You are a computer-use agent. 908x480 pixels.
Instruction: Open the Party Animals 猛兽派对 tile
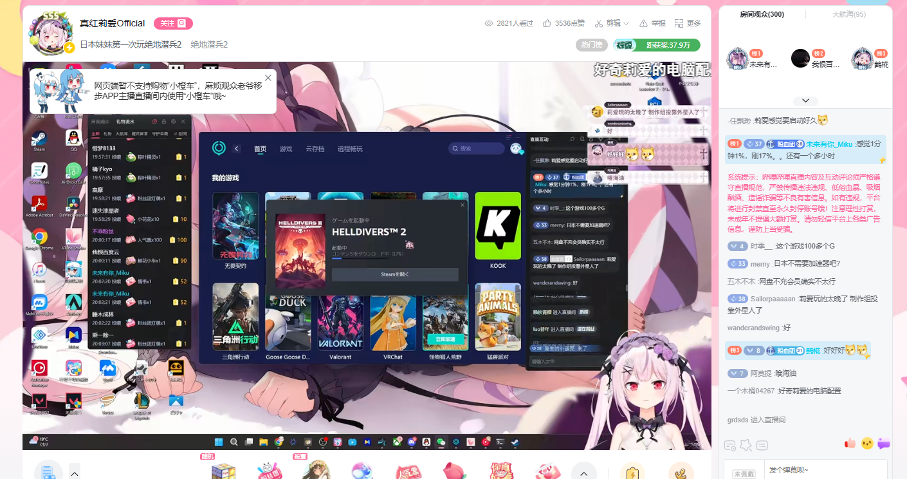[x=497, y=317]
